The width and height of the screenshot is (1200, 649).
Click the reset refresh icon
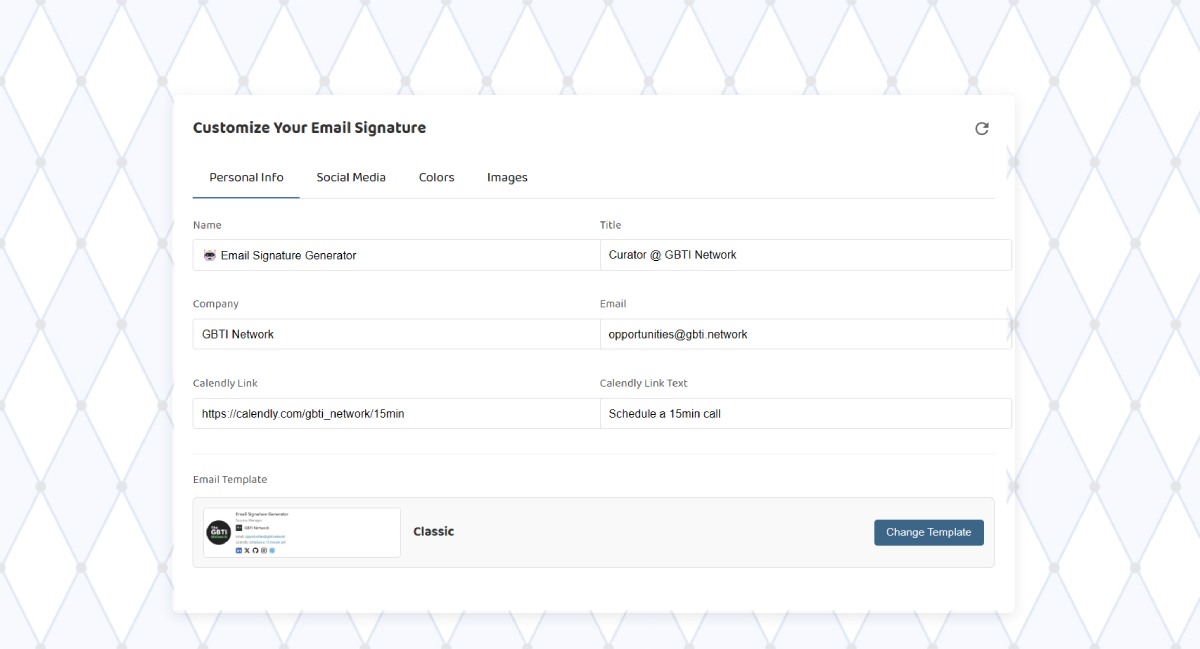[982, 128]
